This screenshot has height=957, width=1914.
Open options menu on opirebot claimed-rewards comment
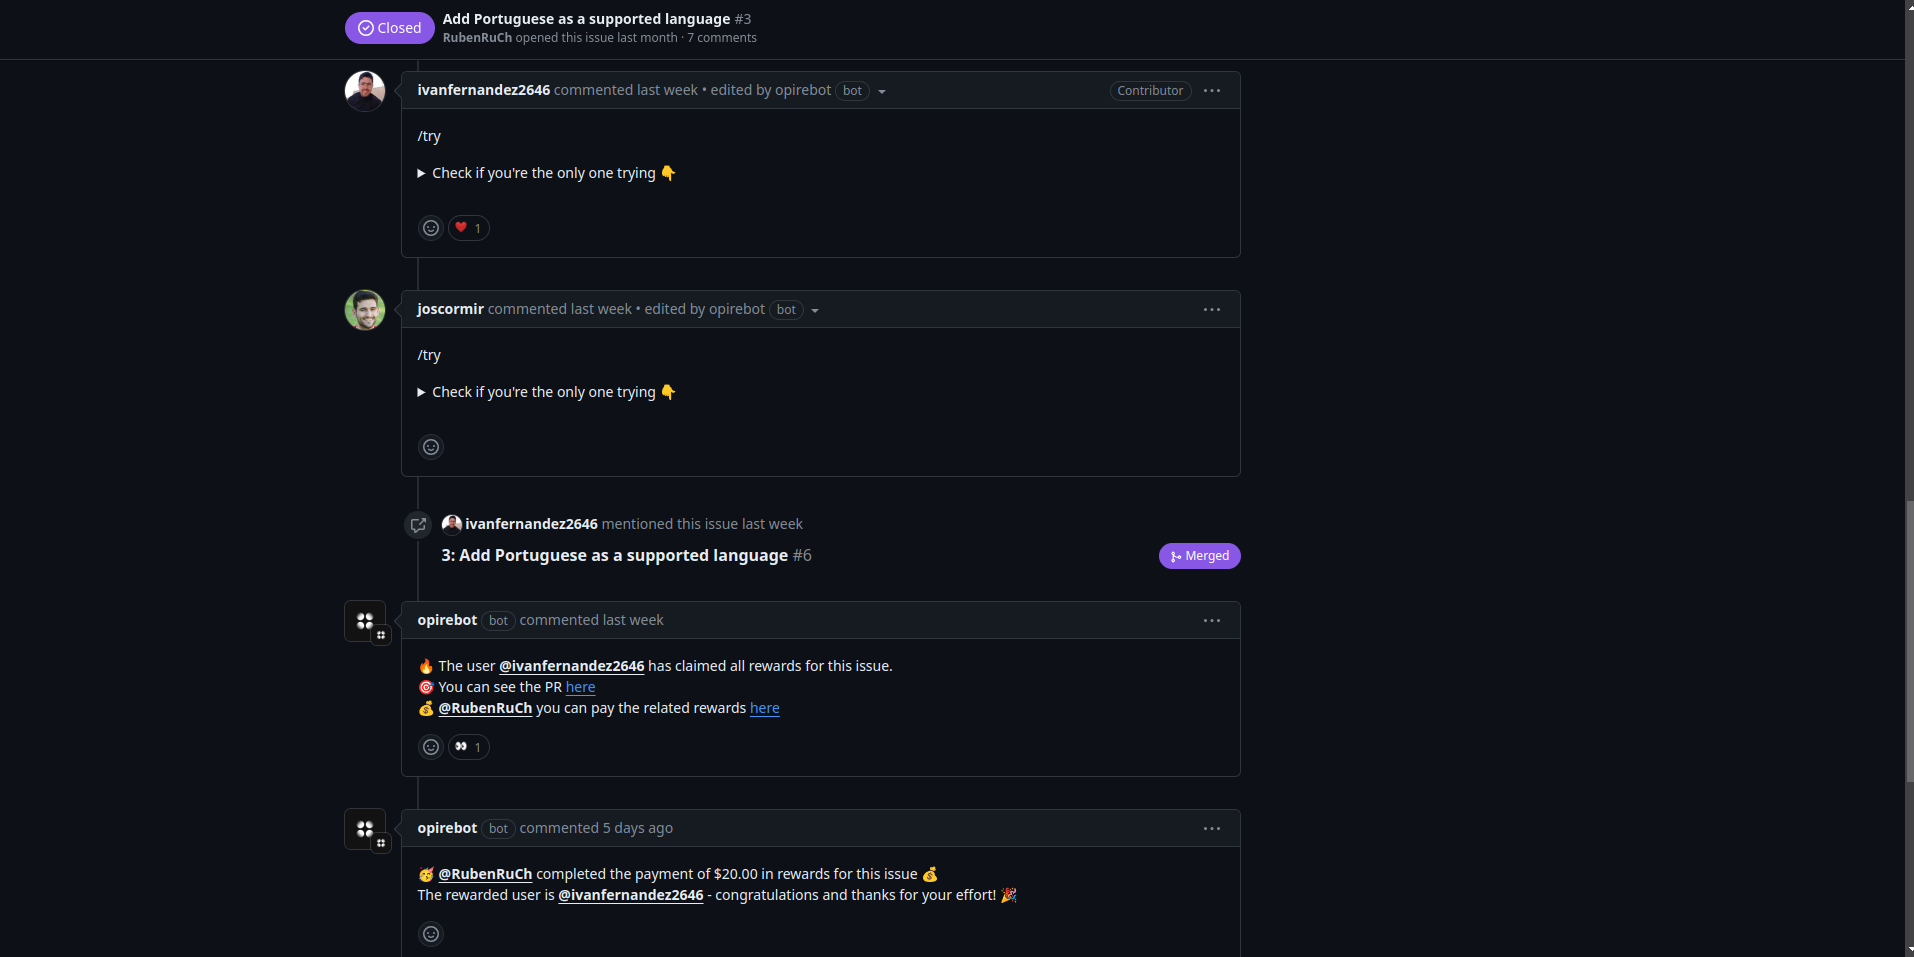pos(1212,621)
